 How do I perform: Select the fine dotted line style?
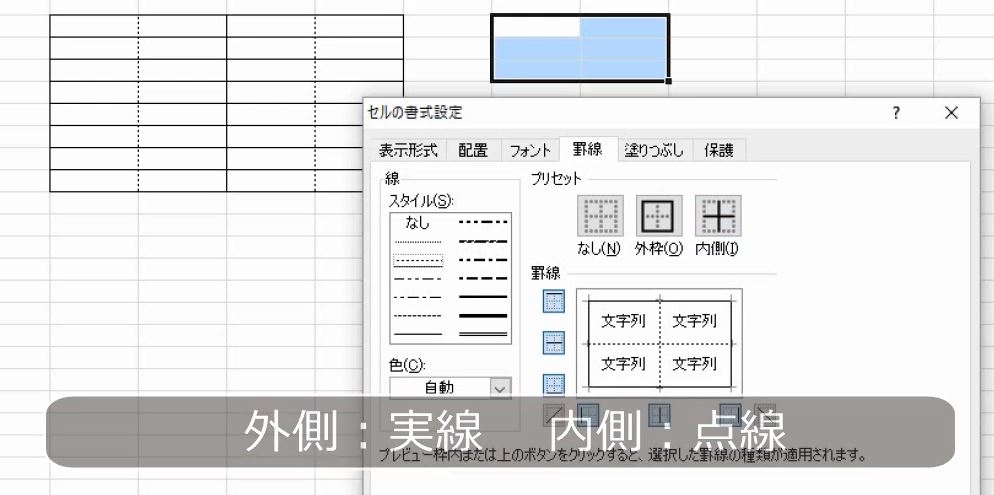click(418, 242)
